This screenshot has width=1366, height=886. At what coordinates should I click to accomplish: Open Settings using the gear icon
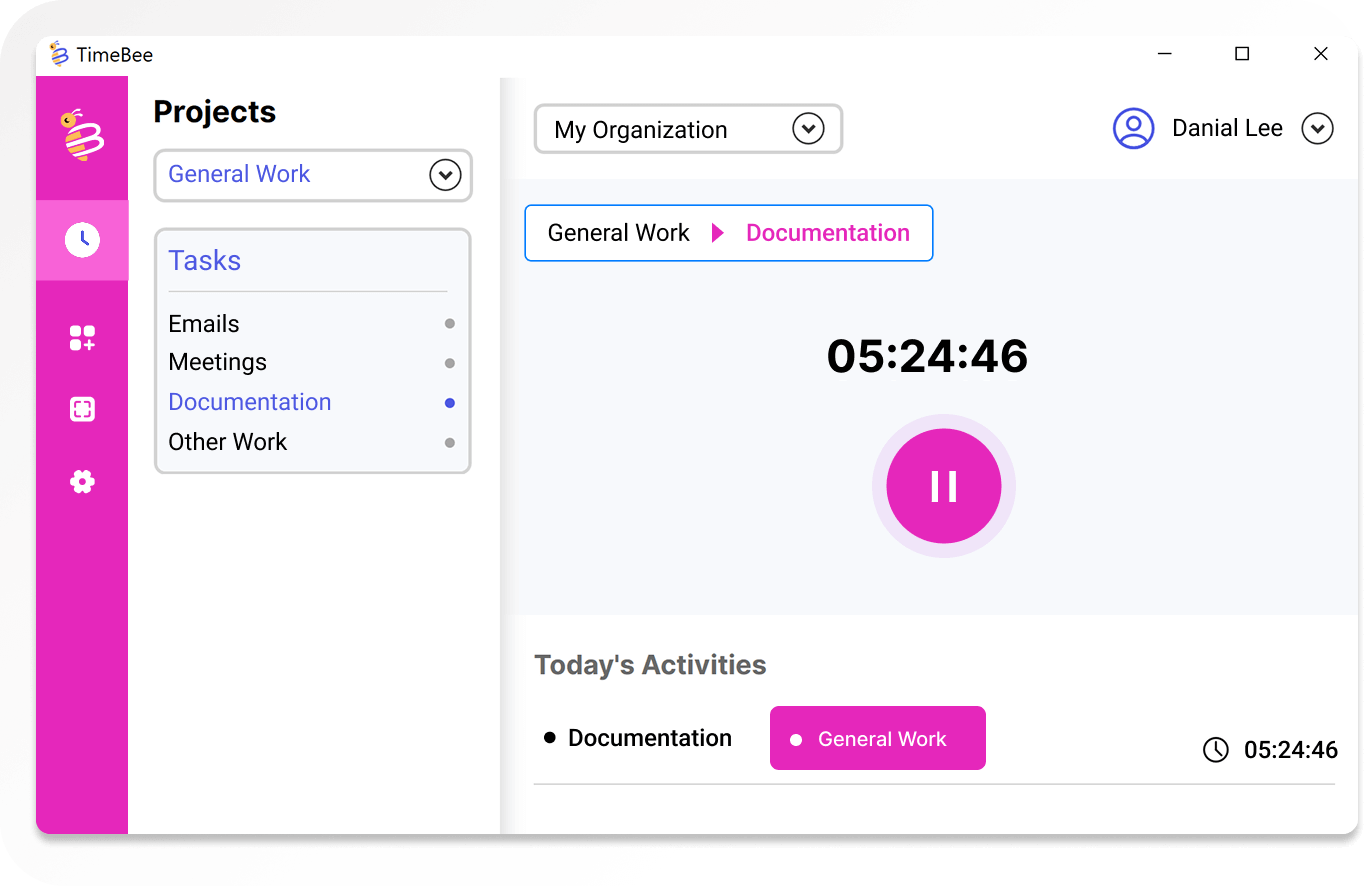82,481
